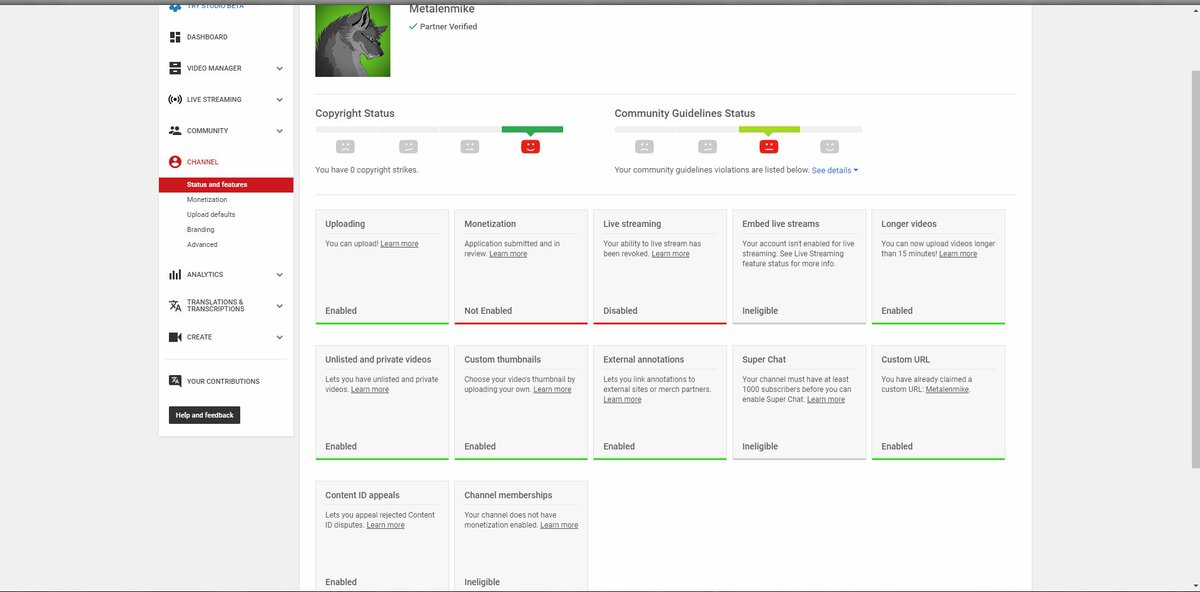Go to Dashboard in sidebar
Image resolution: width=1200 pixels, height=592 pixels.
click(207, 37)
